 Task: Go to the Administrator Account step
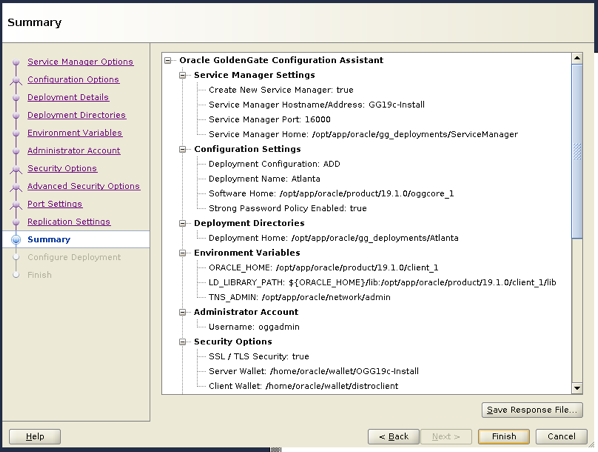click(74, 151)
